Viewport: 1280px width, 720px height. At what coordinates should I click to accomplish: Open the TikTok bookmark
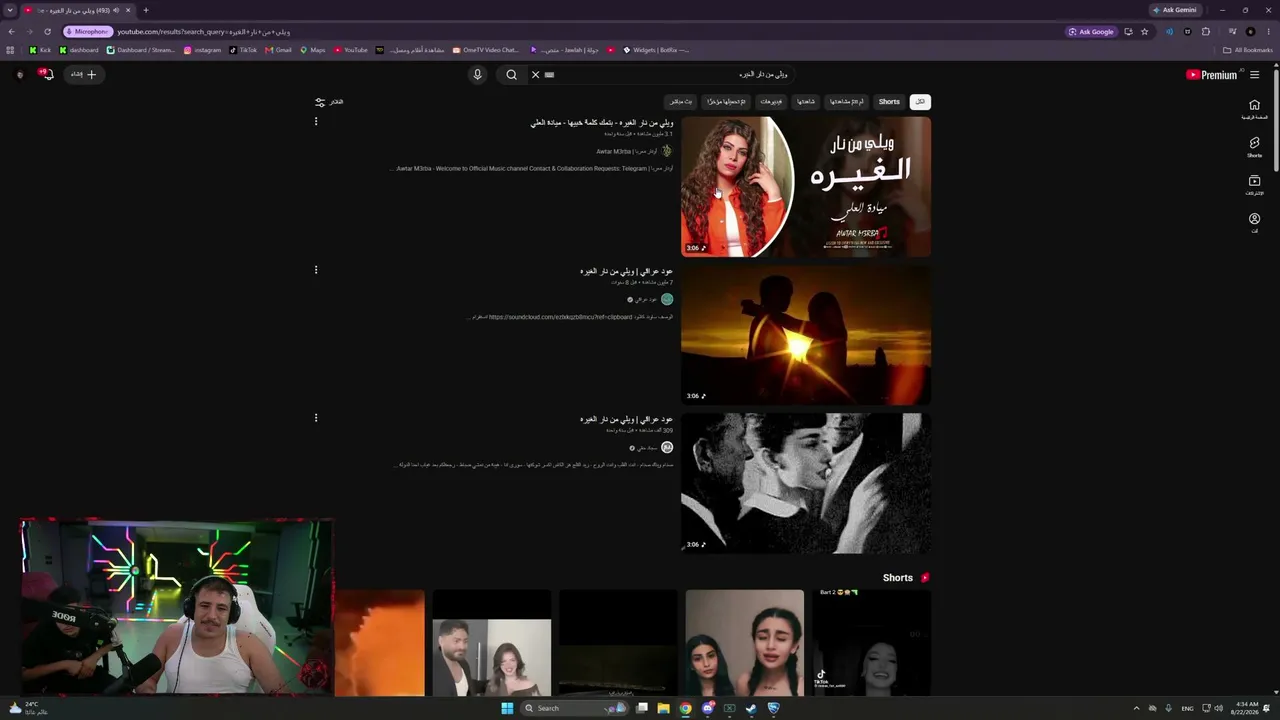coord(243,50)
